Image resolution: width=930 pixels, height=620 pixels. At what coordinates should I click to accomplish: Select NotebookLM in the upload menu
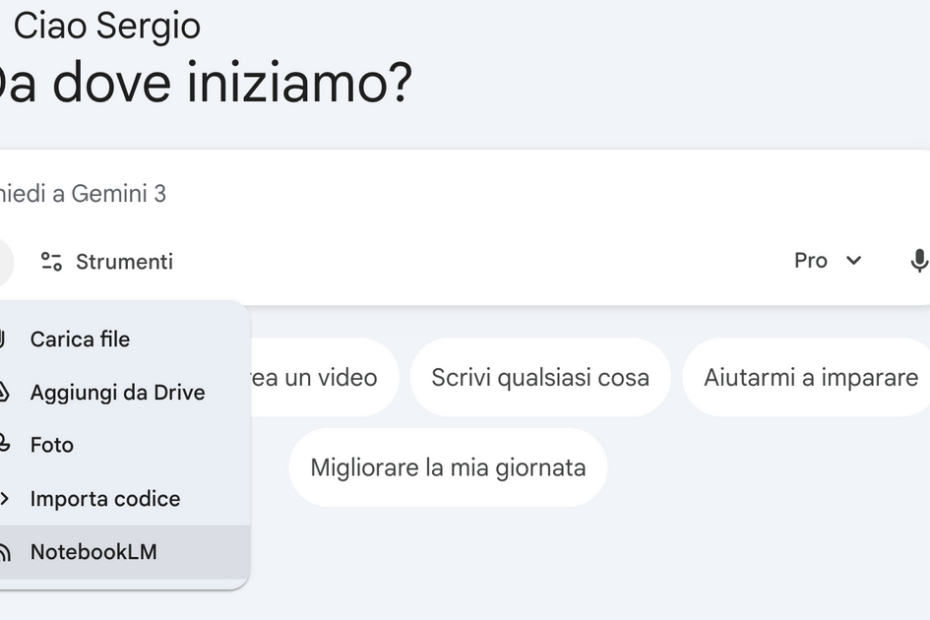point(93,552)
